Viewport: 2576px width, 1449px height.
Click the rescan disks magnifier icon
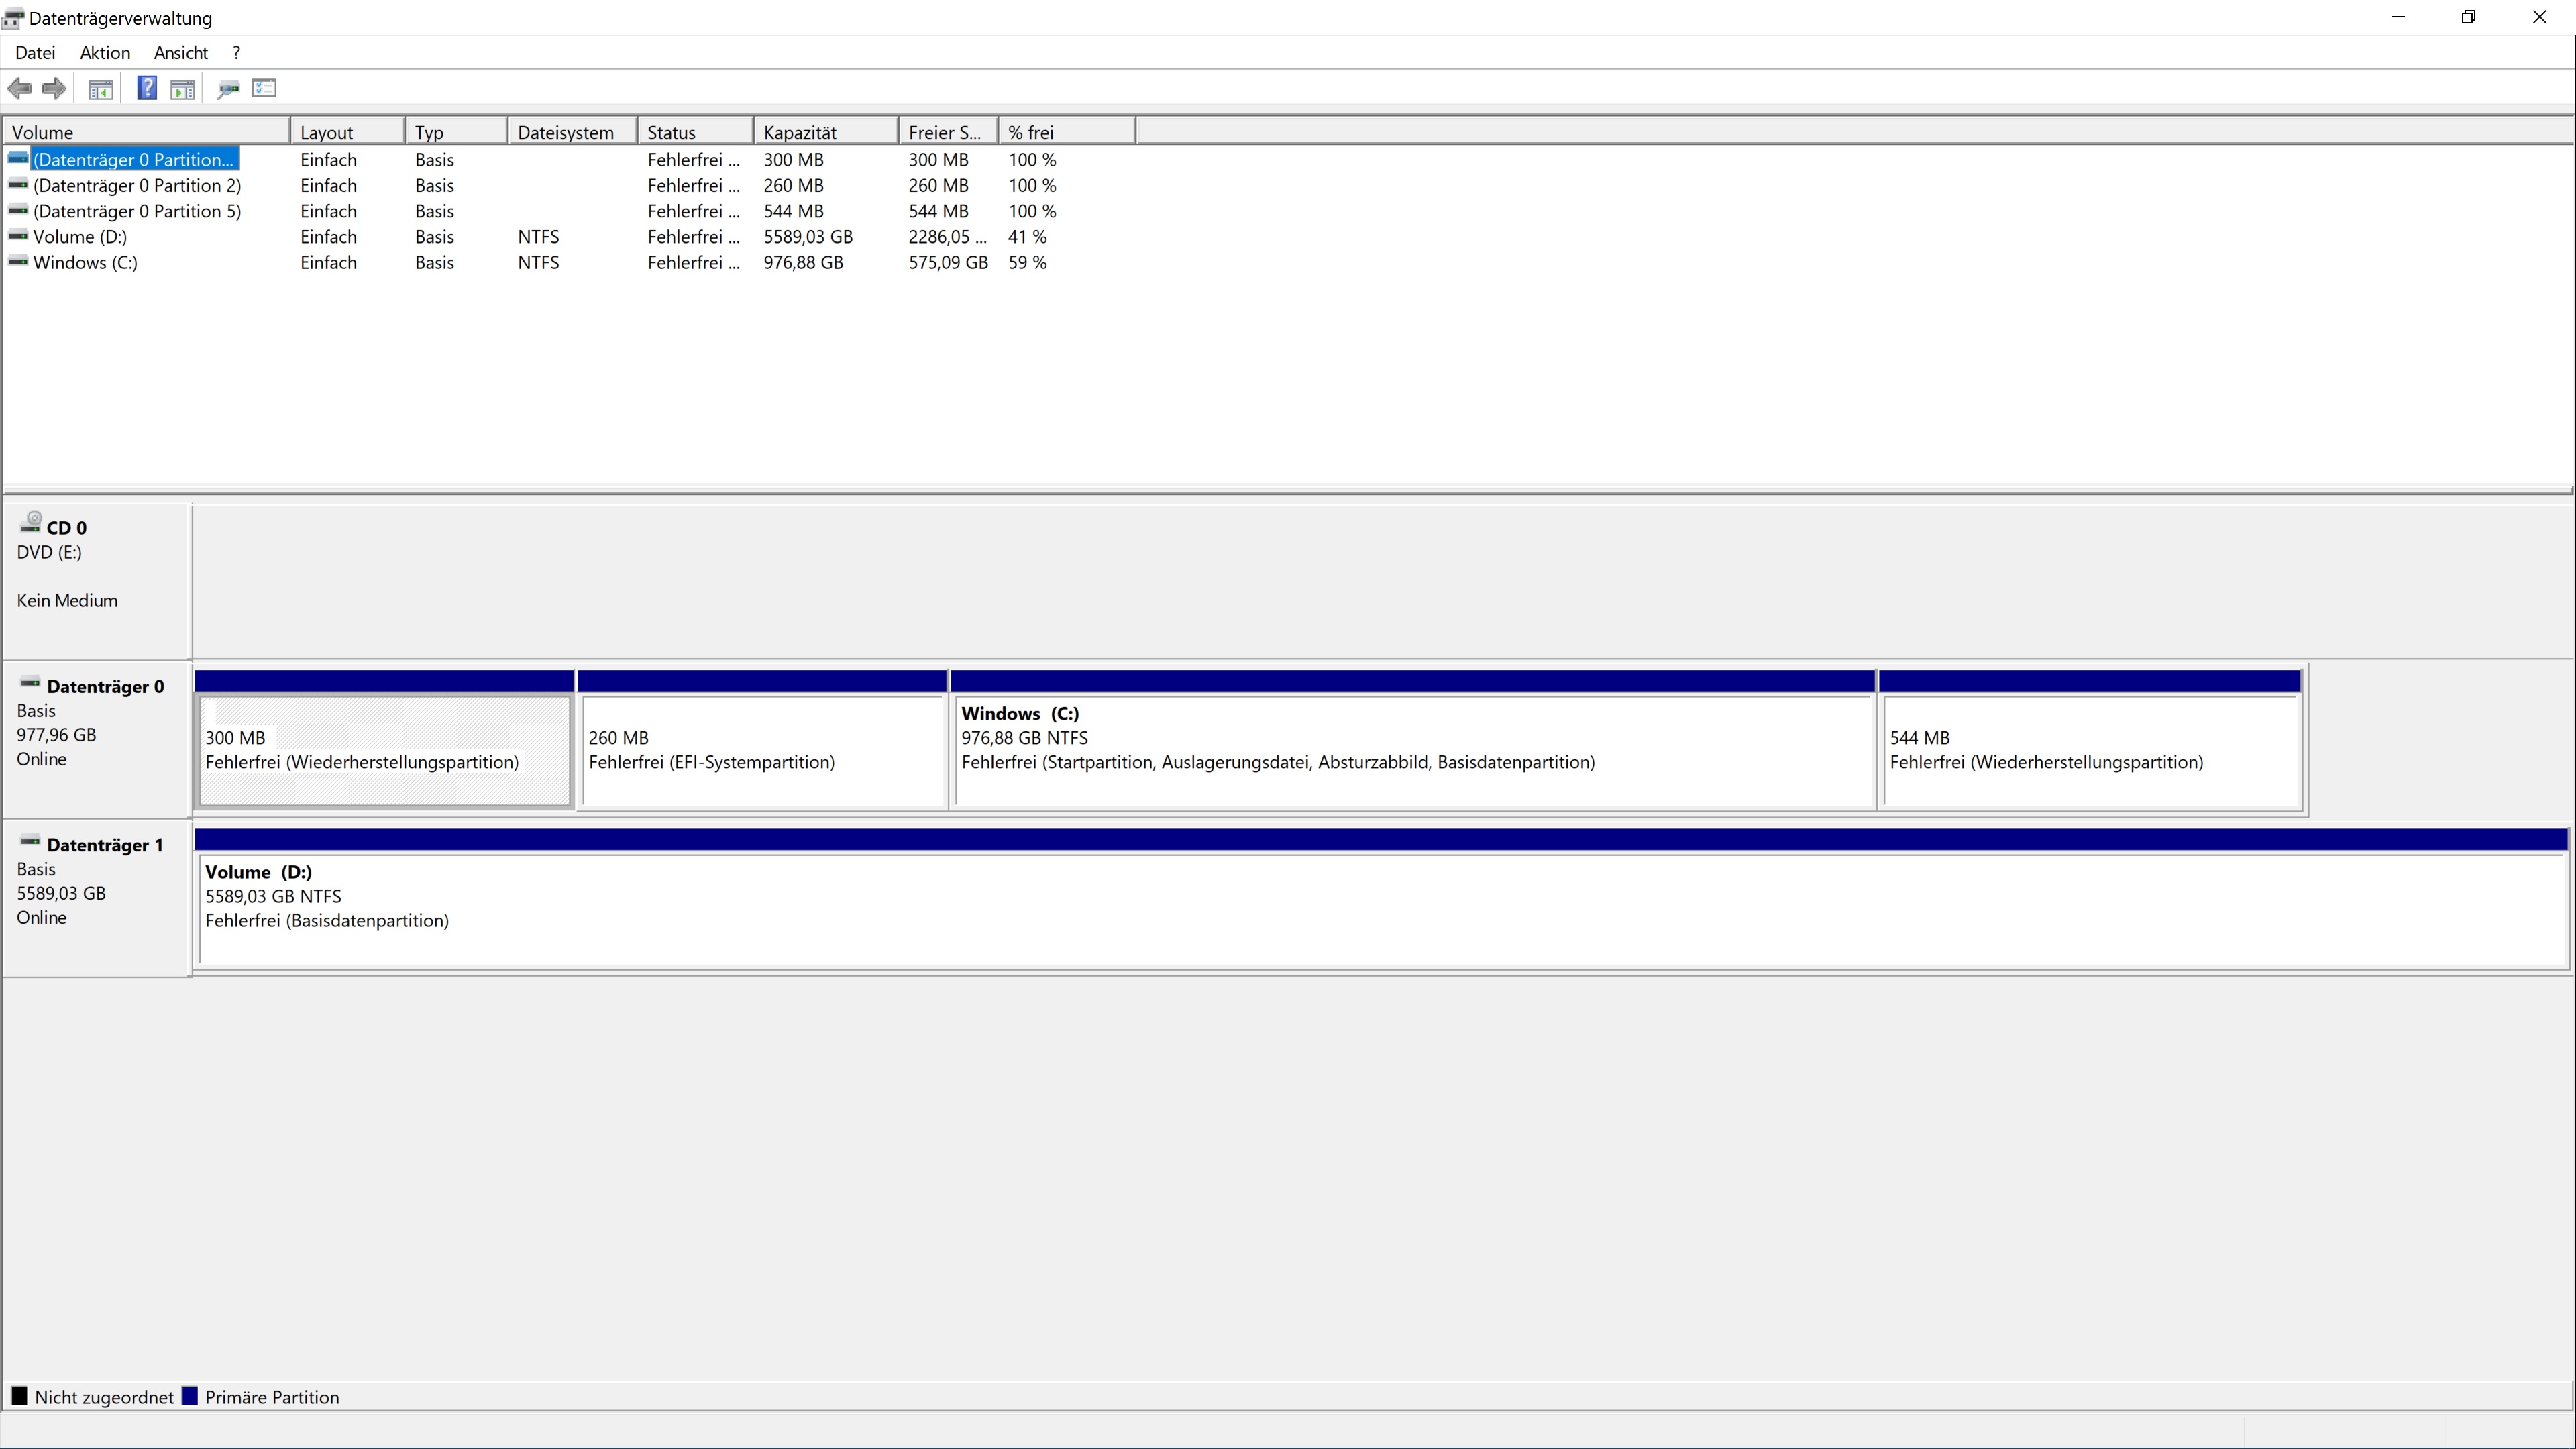click(228, 90)
